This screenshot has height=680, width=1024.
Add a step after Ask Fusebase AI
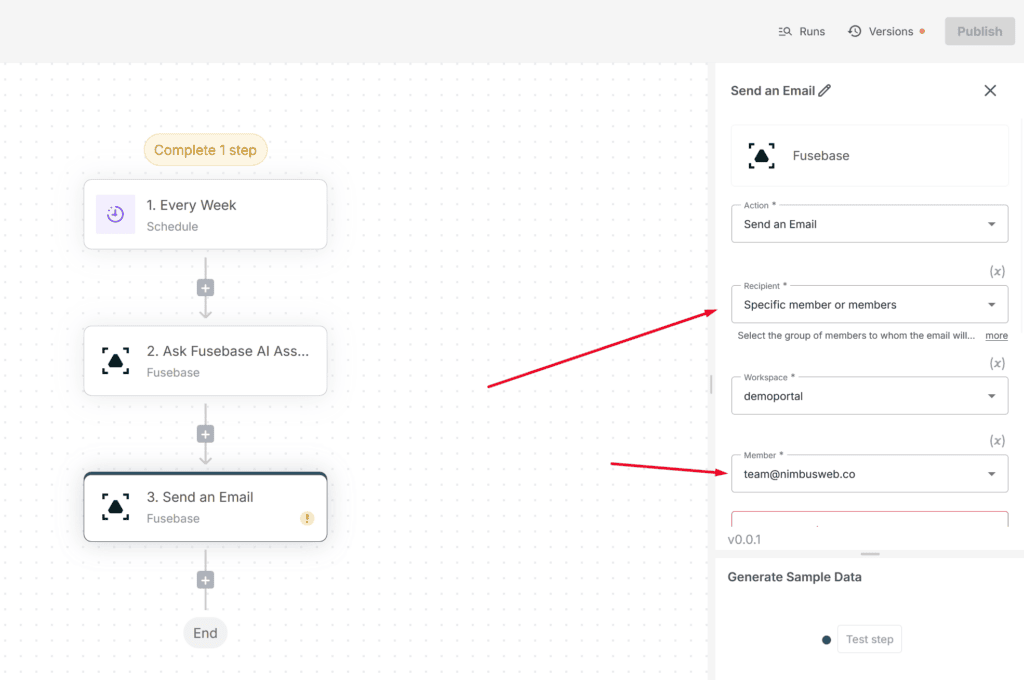pyautogui.click(x=205, y=434)
